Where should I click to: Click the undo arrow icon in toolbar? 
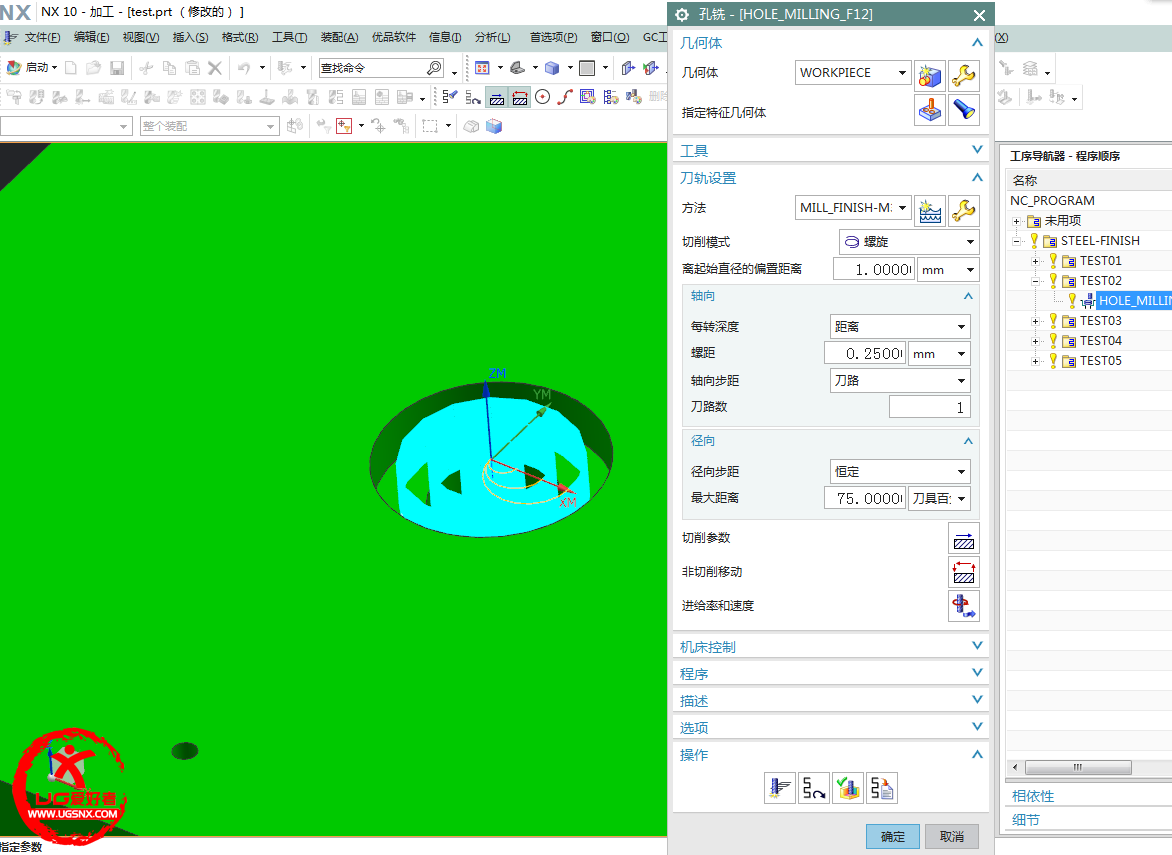click(x=244, y=68)
